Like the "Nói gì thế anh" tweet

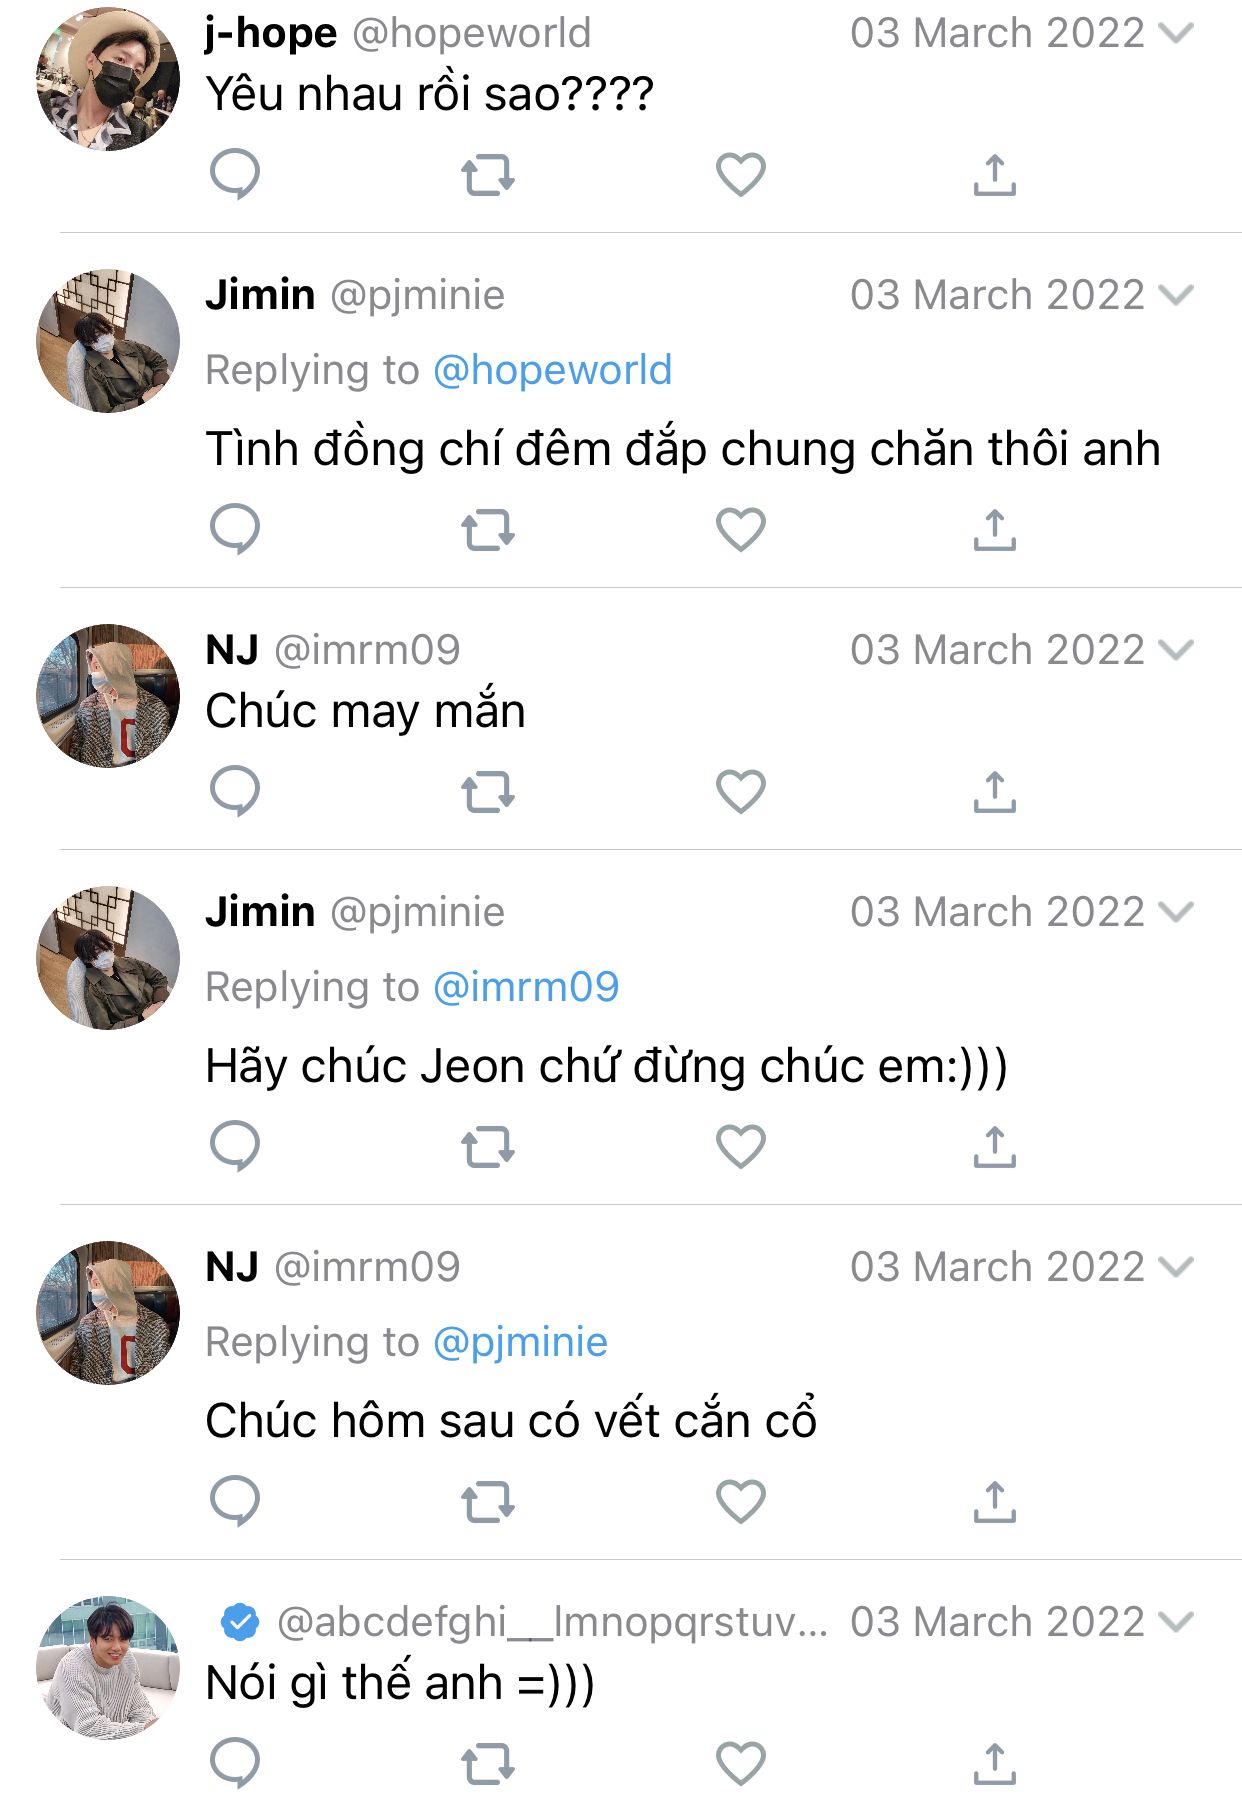[741, 1764]
